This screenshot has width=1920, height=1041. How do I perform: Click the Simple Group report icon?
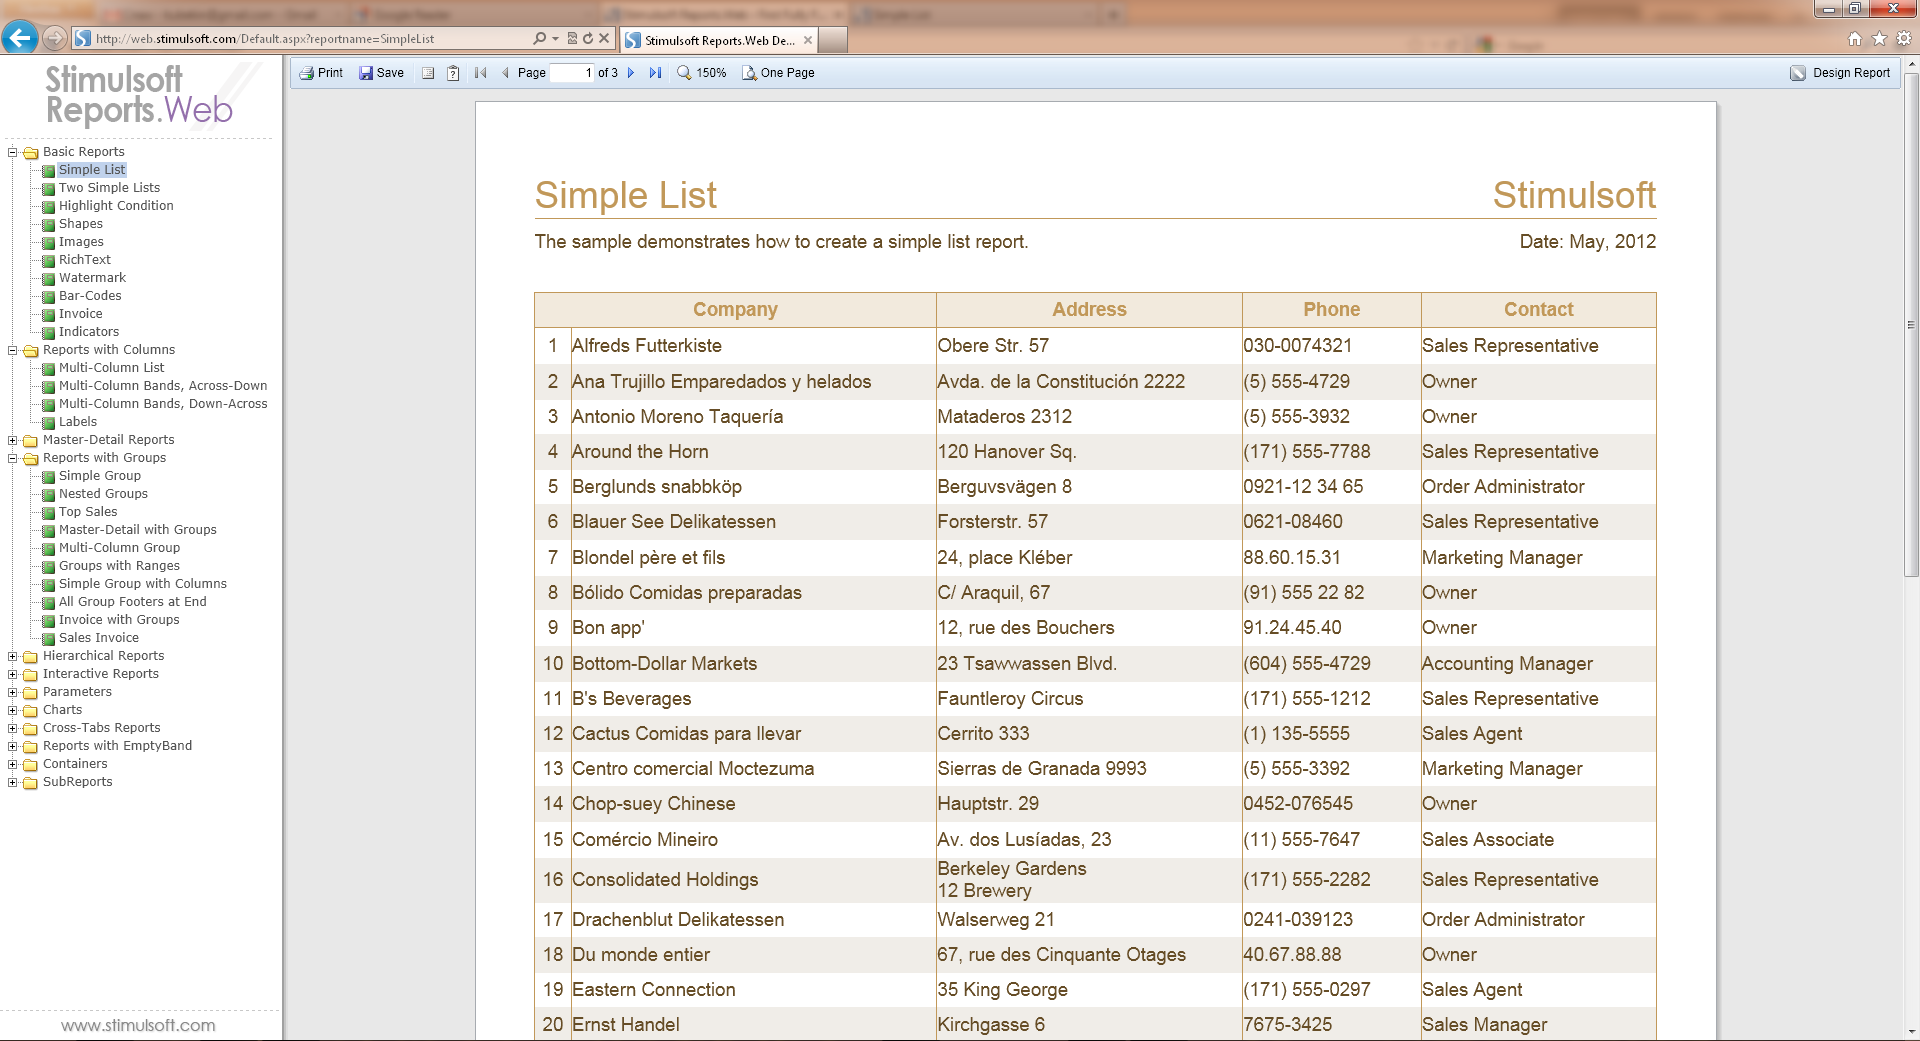click(x=48, y=477)
